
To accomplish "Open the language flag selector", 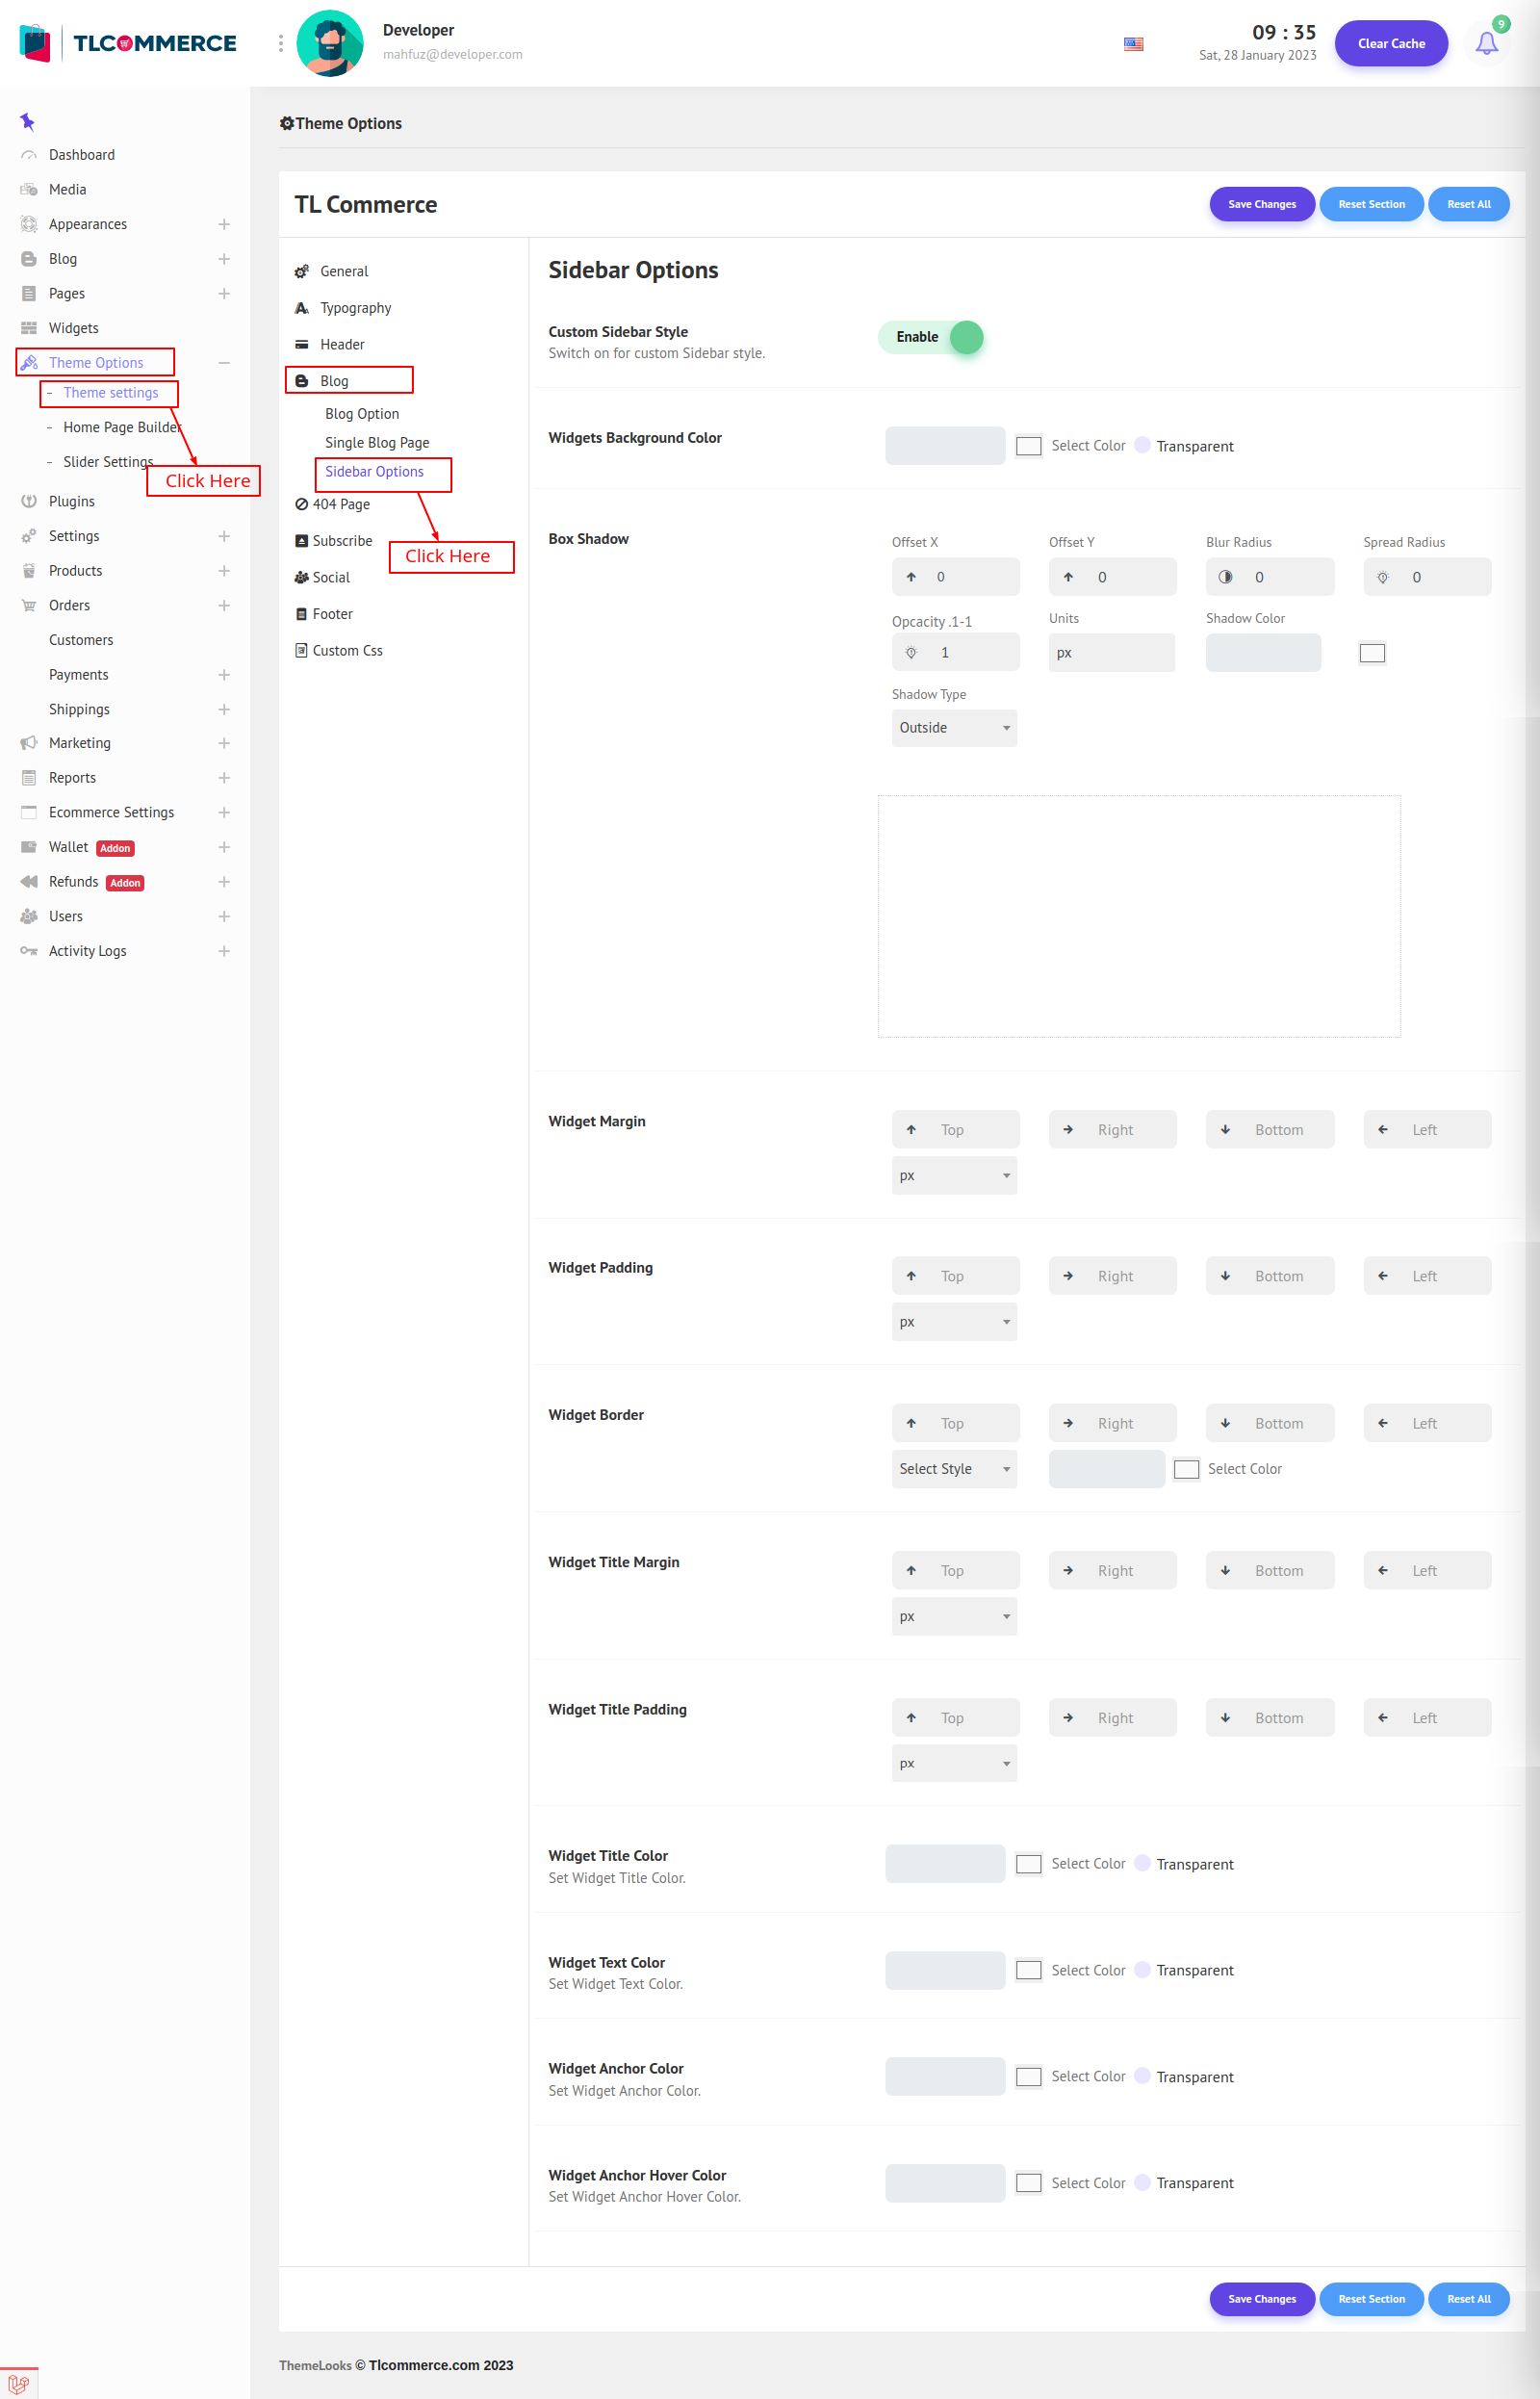I will click(x=1133, y=44).
